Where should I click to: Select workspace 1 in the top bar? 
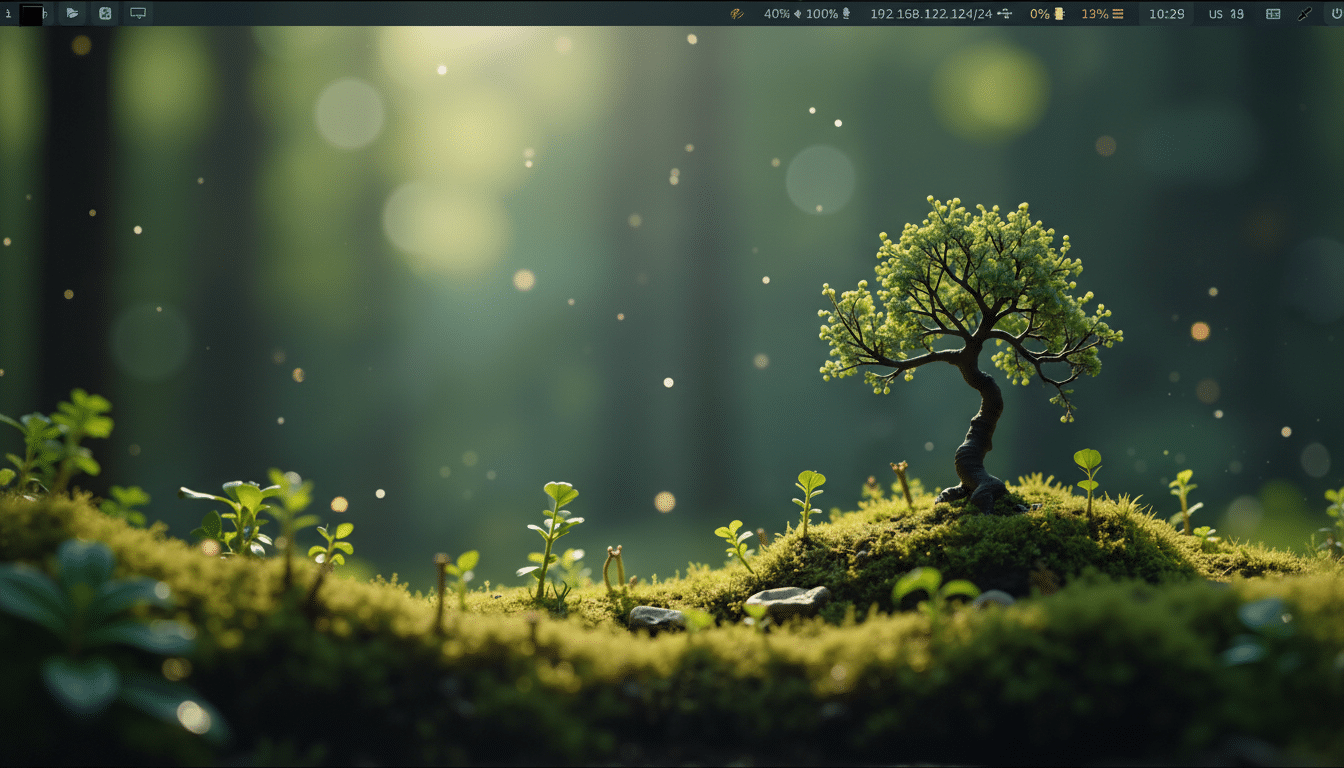click(8, 13)
